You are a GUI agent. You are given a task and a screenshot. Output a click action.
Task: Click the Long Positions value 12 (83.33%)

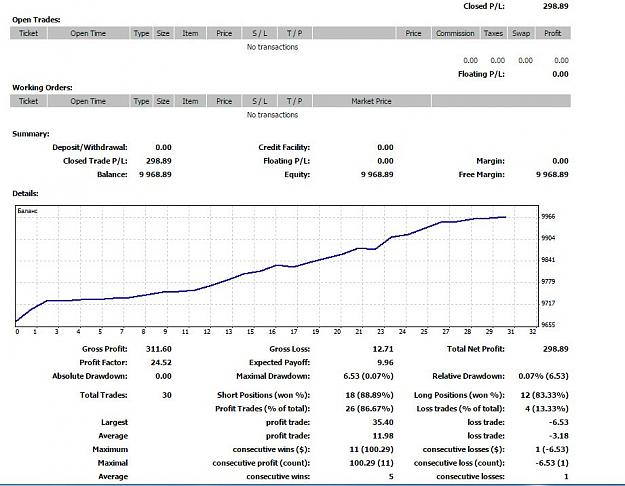[x=544, y=395]
